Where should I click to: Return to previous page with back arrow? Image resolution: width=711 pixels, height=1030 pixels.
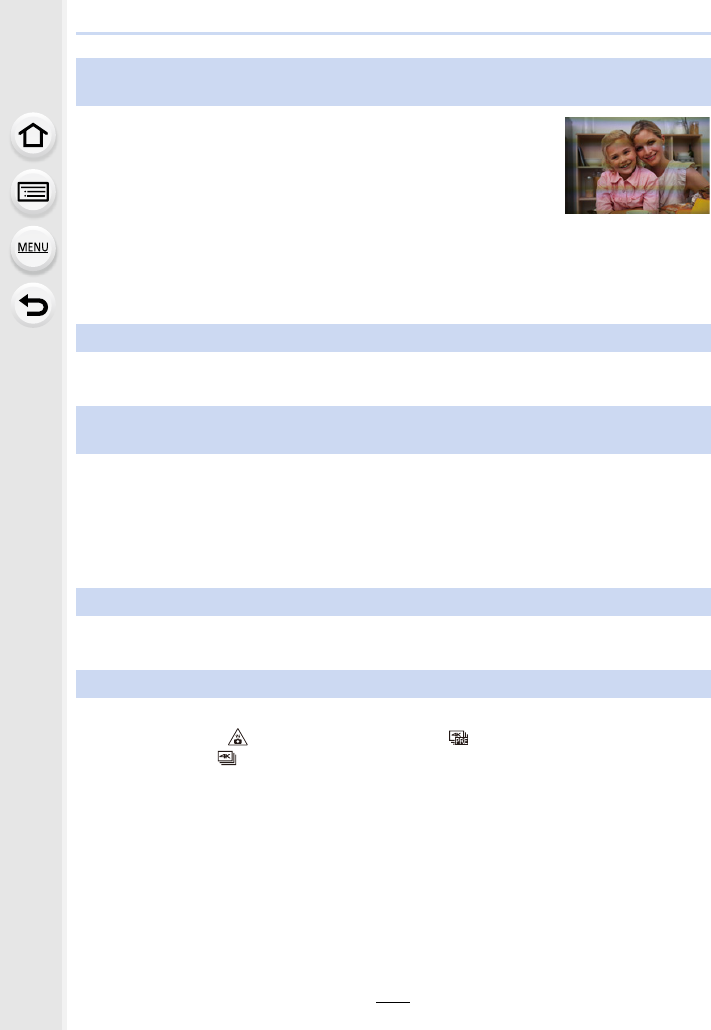pyautogui.click(x=33, y=305)
